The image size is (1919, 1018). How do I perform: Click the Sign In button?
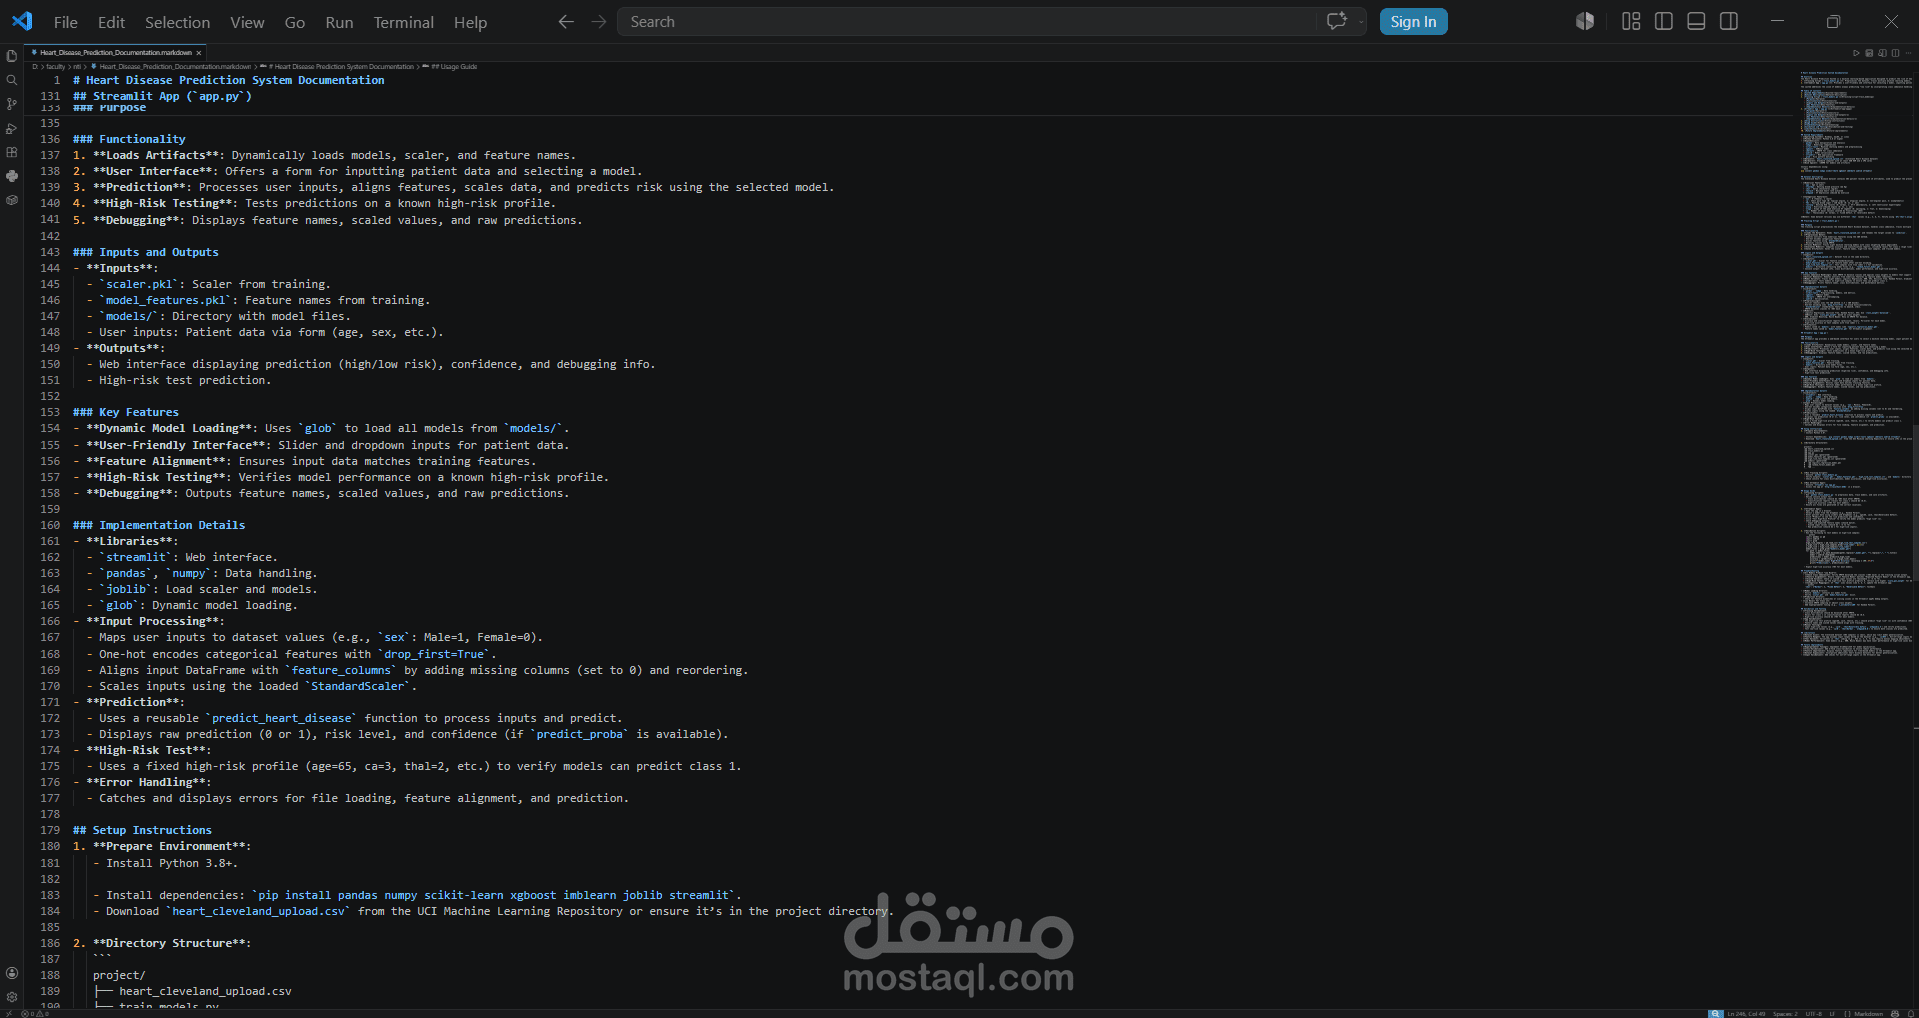pos(1413,22)
